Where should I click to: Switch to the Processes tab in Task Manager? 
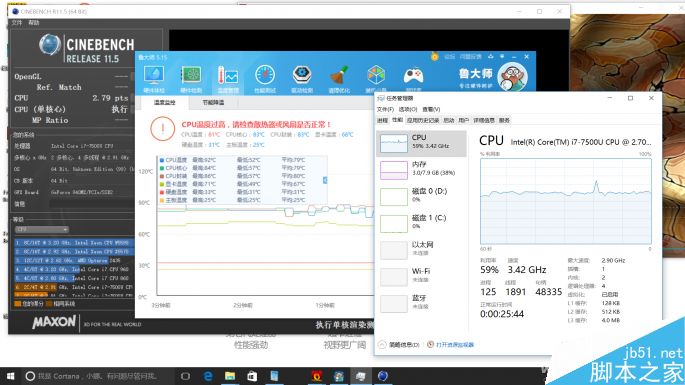click(x=383, y=120)
